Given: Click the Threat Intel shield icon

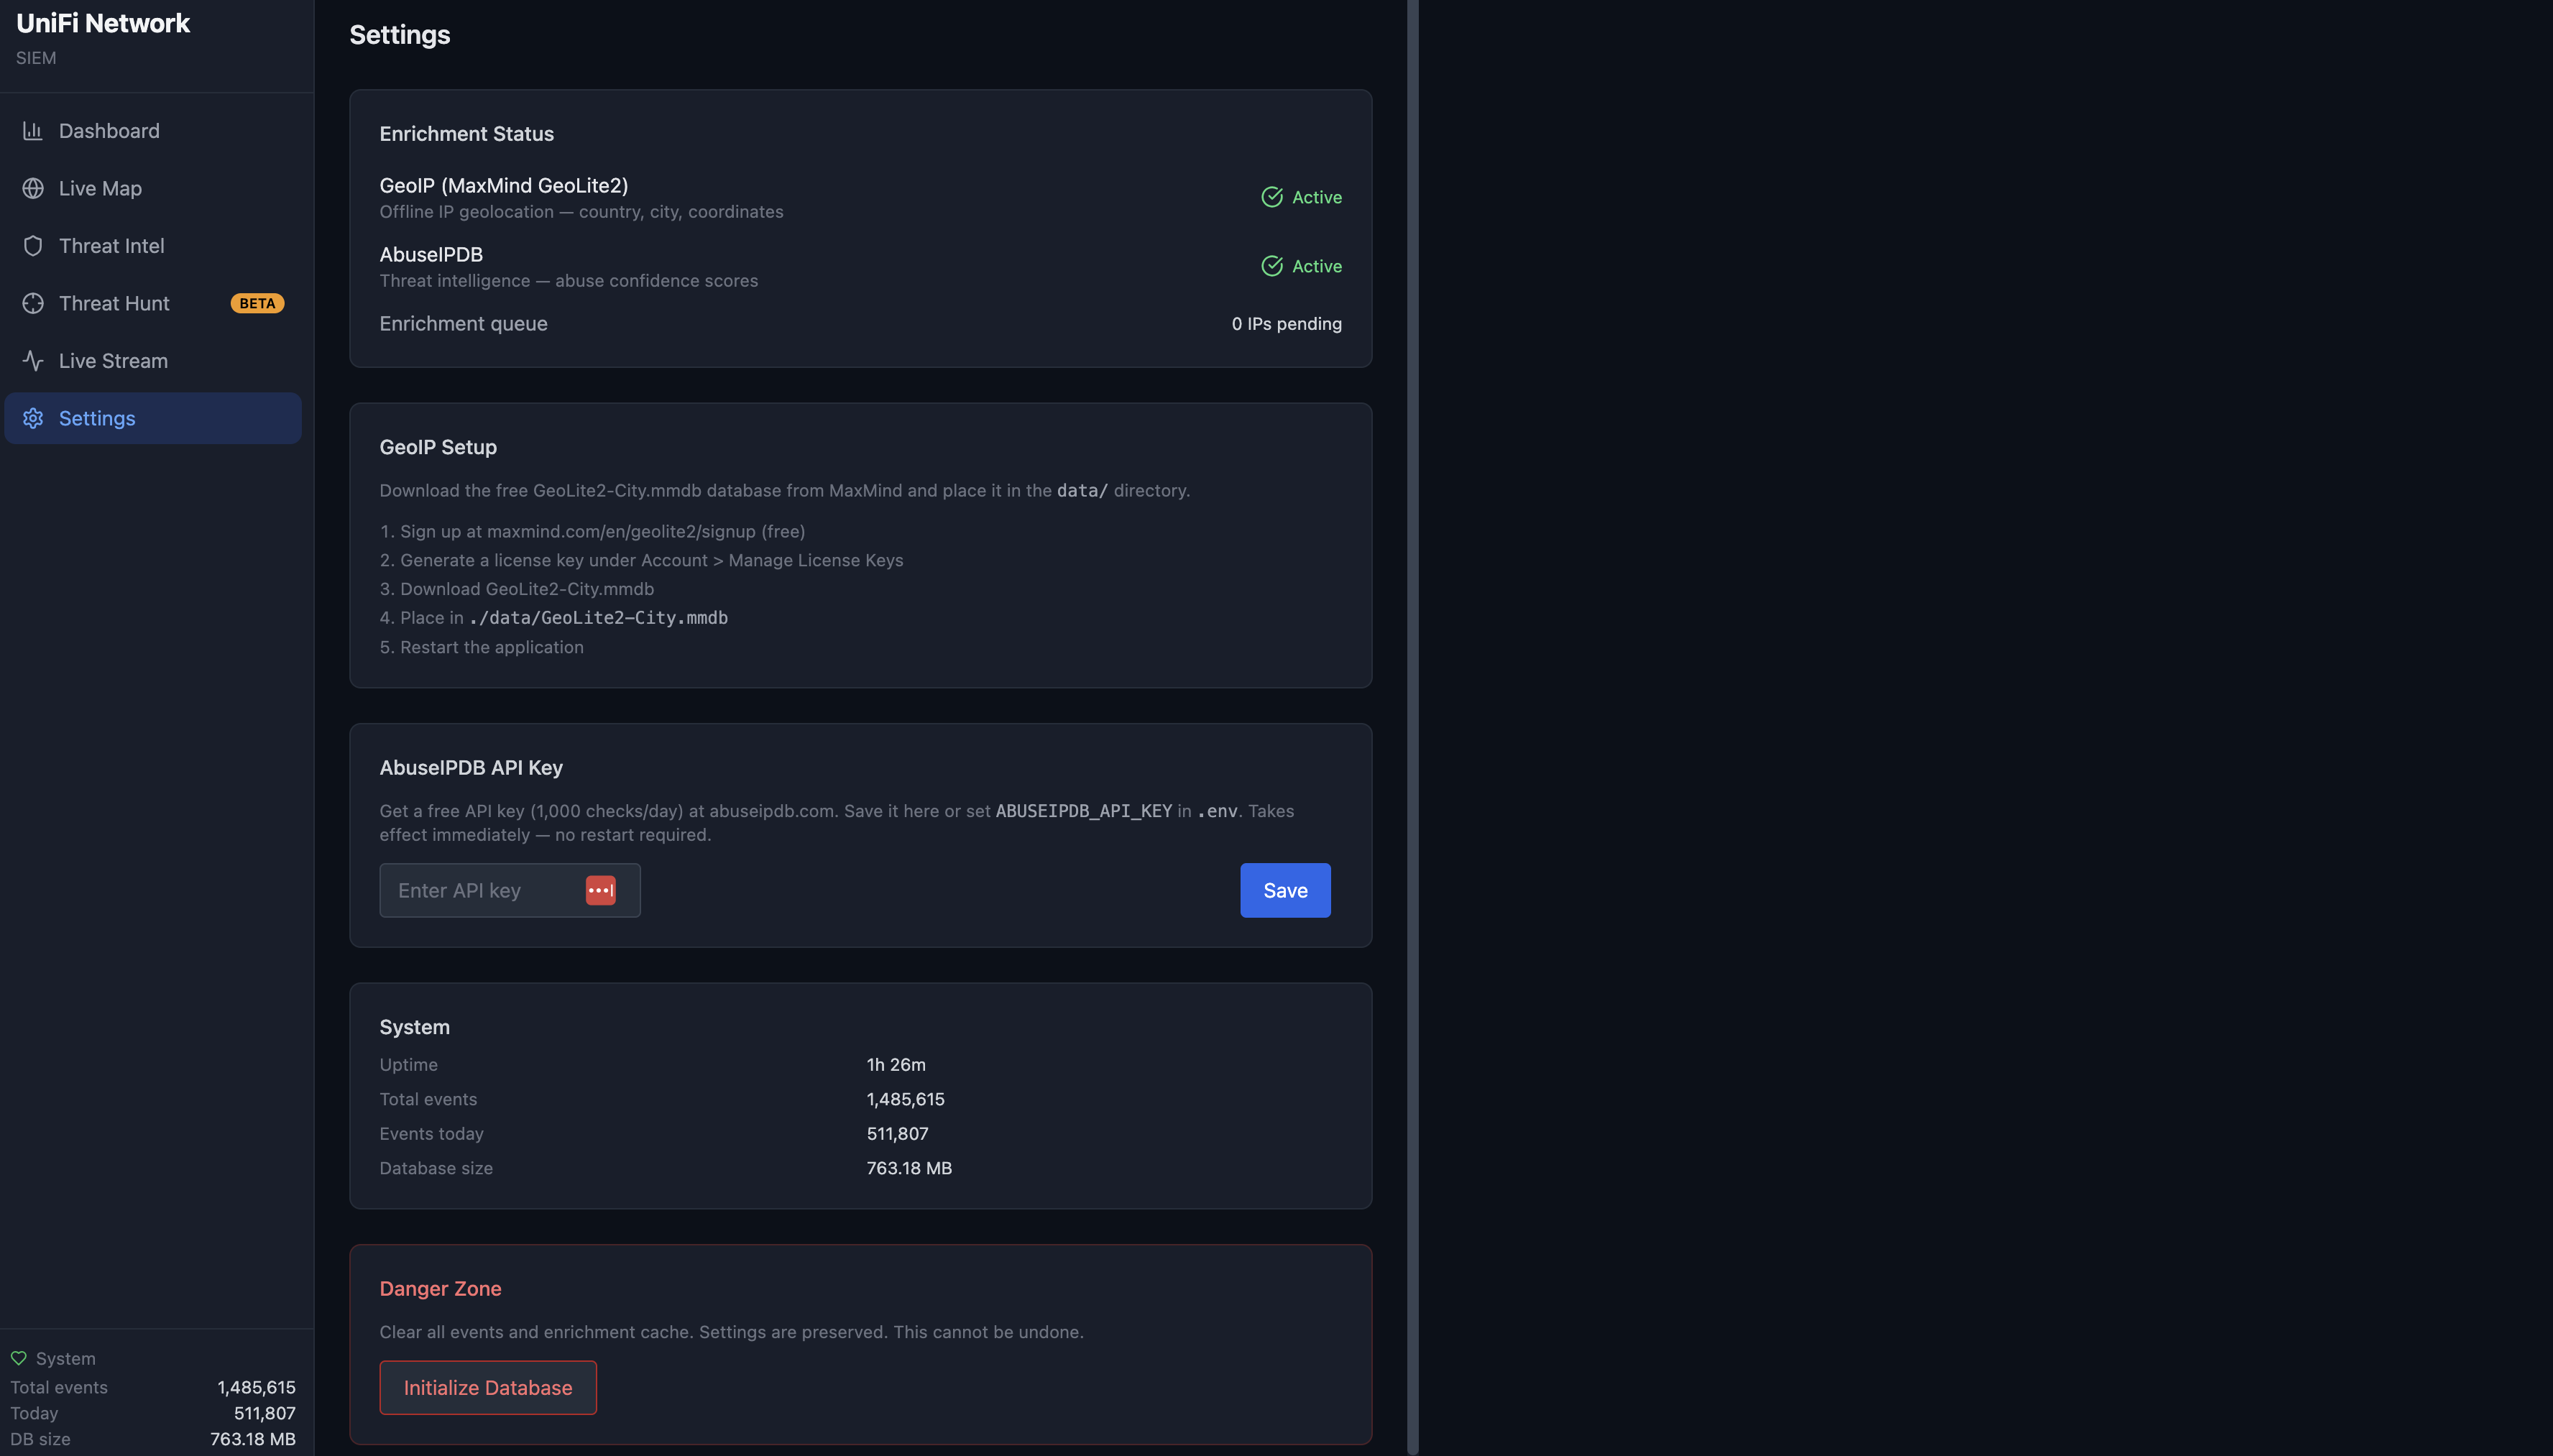Looking at the screenshot, I should [33, 246].
